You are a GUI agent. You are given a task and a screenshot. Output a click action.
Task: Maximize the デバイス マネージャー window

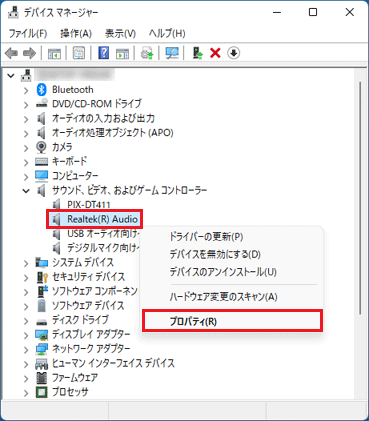coord(313,13)
